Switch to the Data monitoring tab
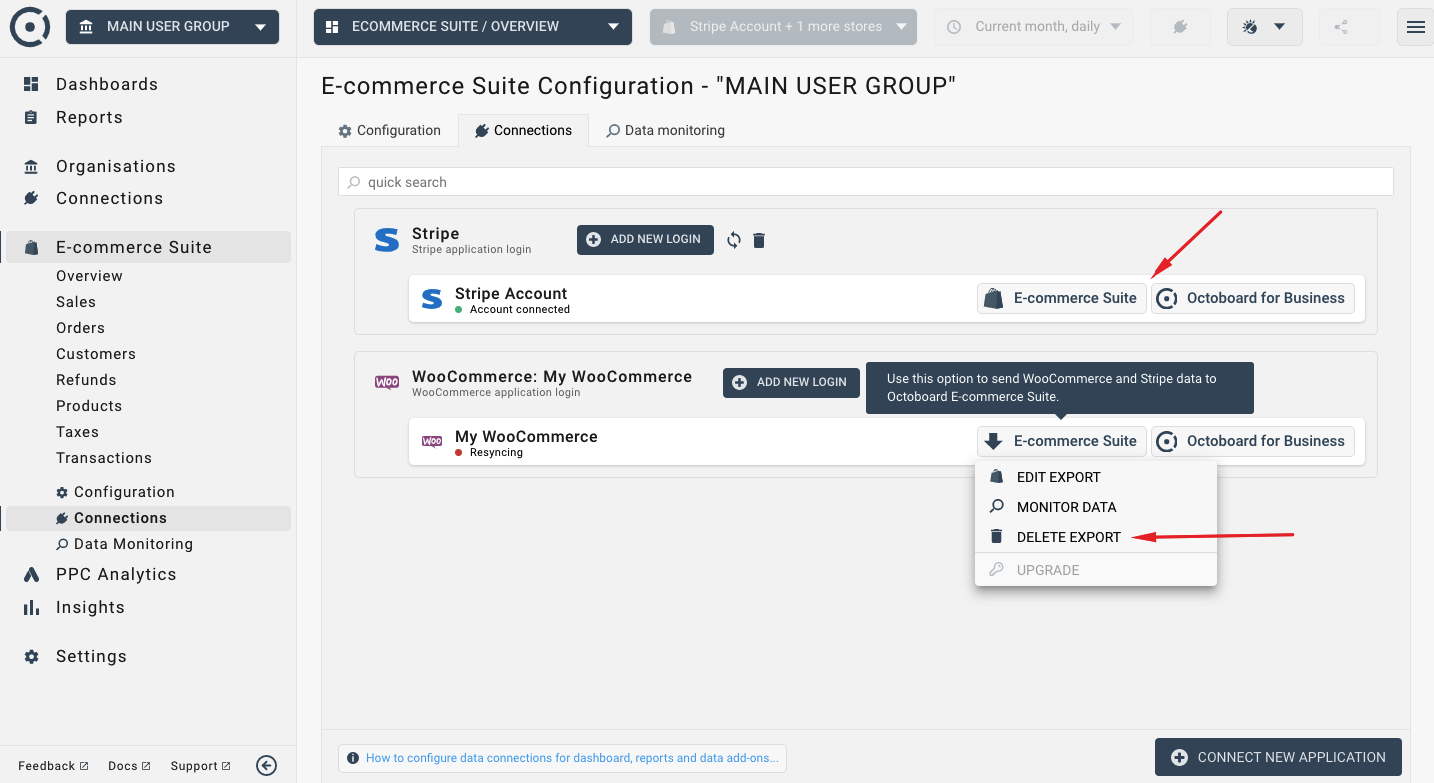 point(665,130)
